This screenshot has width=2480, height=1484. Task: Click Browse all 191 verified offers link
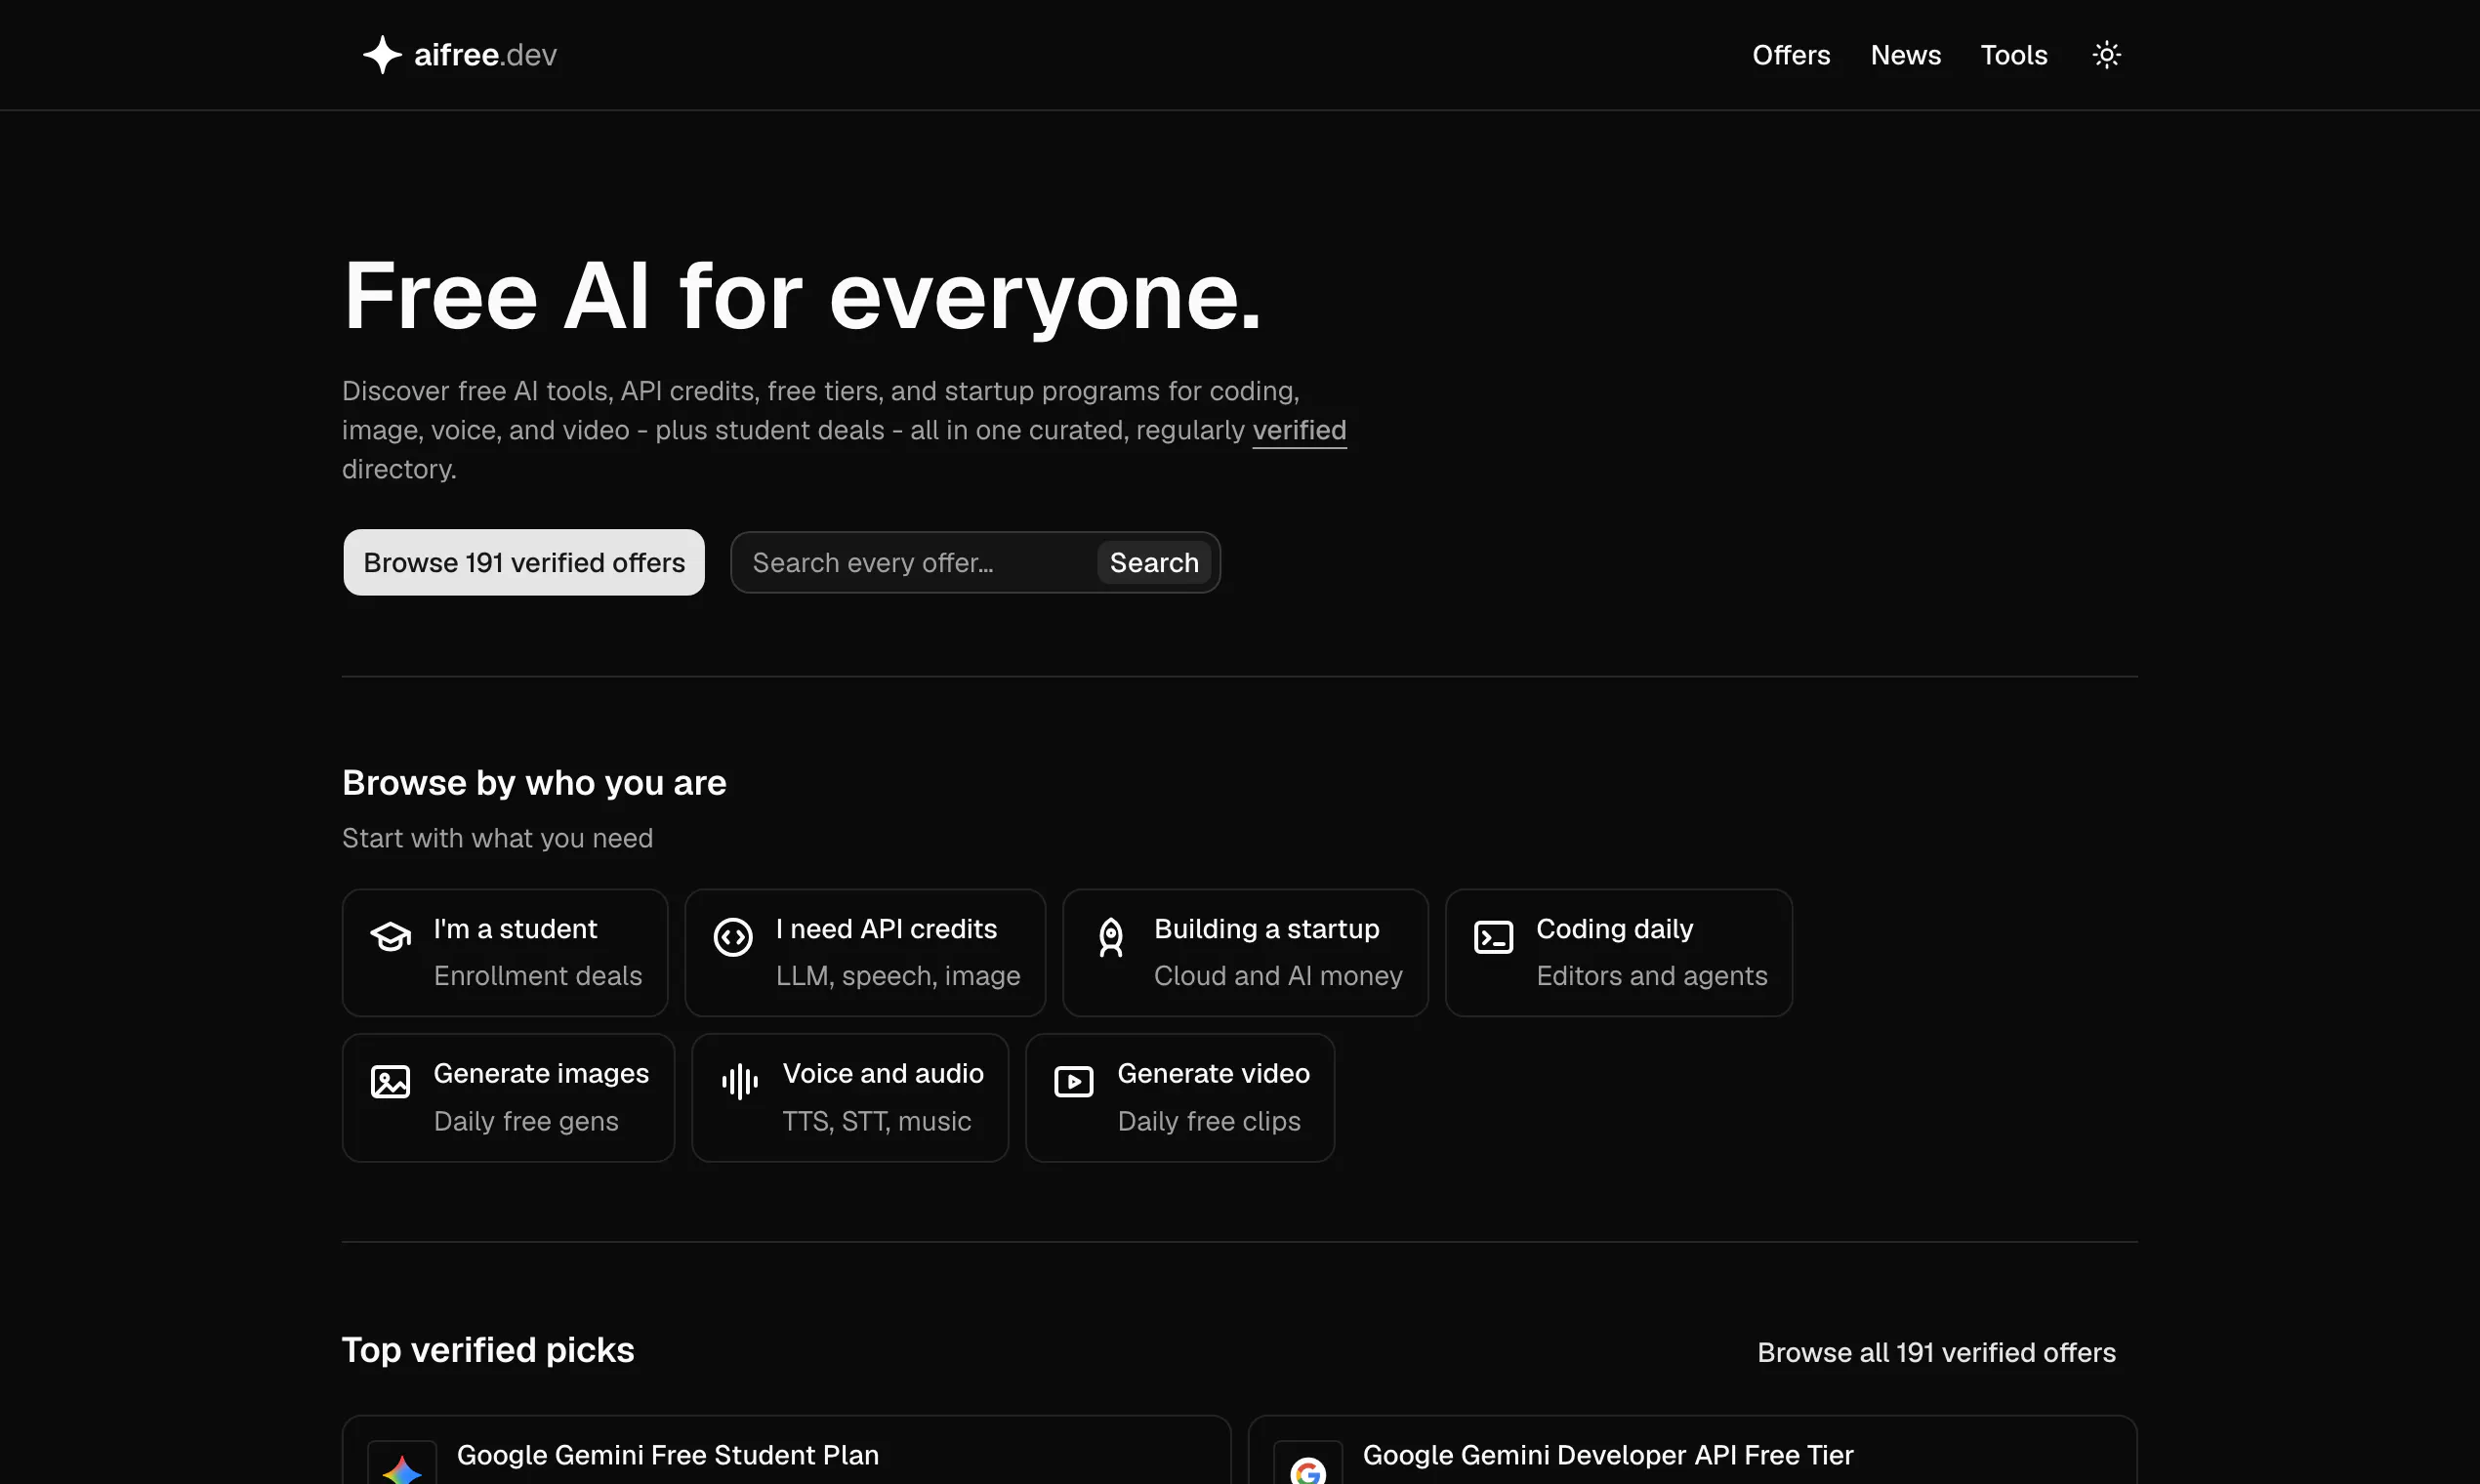coord(1936,1352)
